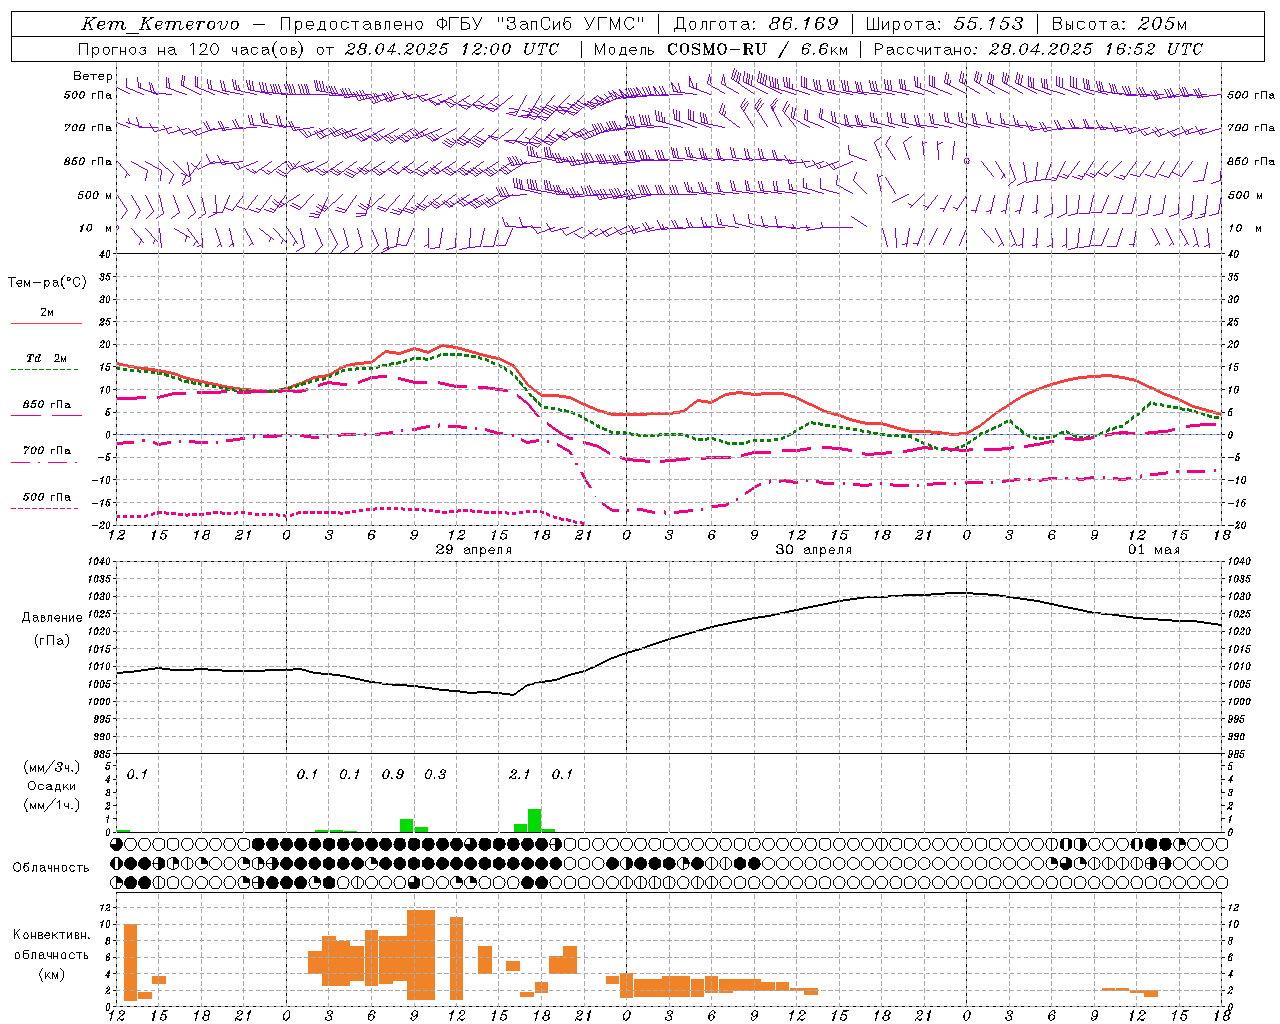Image resolution: width=1280 pixels, height=1024 pixels.
Task: Select the 'Широта: 55.153' latitude value
Action: coord(945,24)
